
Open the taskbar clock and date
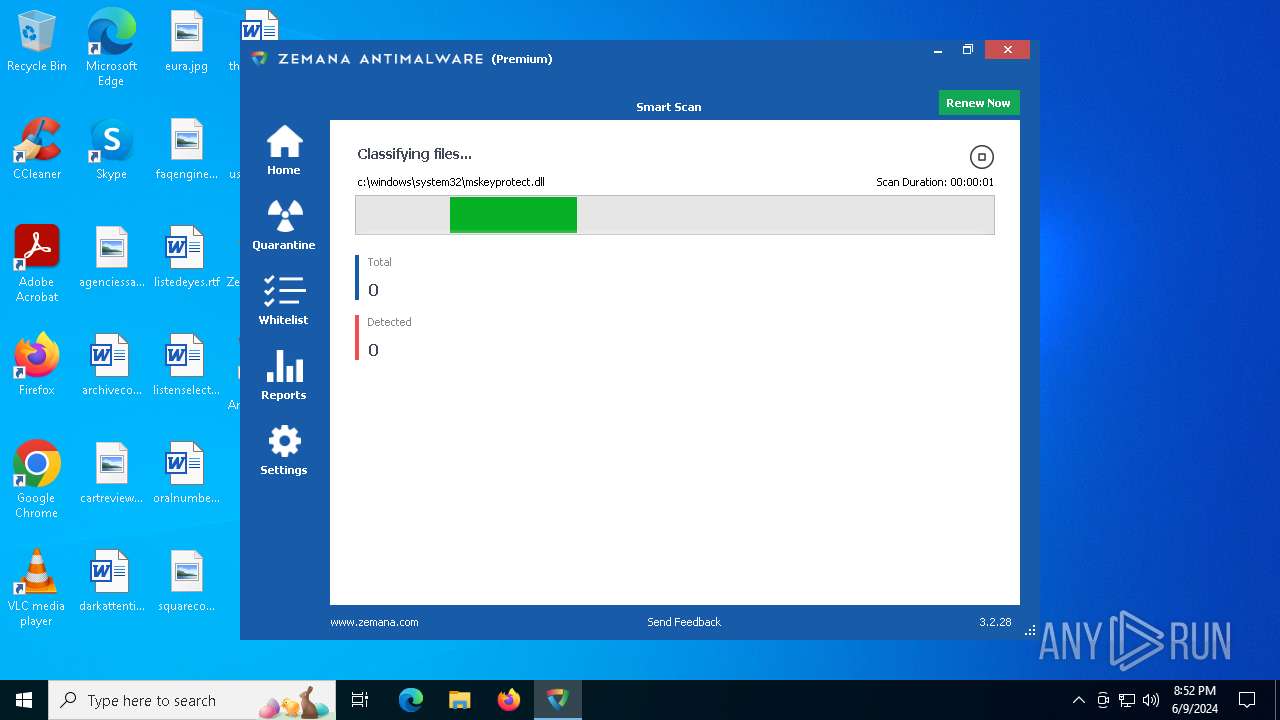[x=1195, y=700]
